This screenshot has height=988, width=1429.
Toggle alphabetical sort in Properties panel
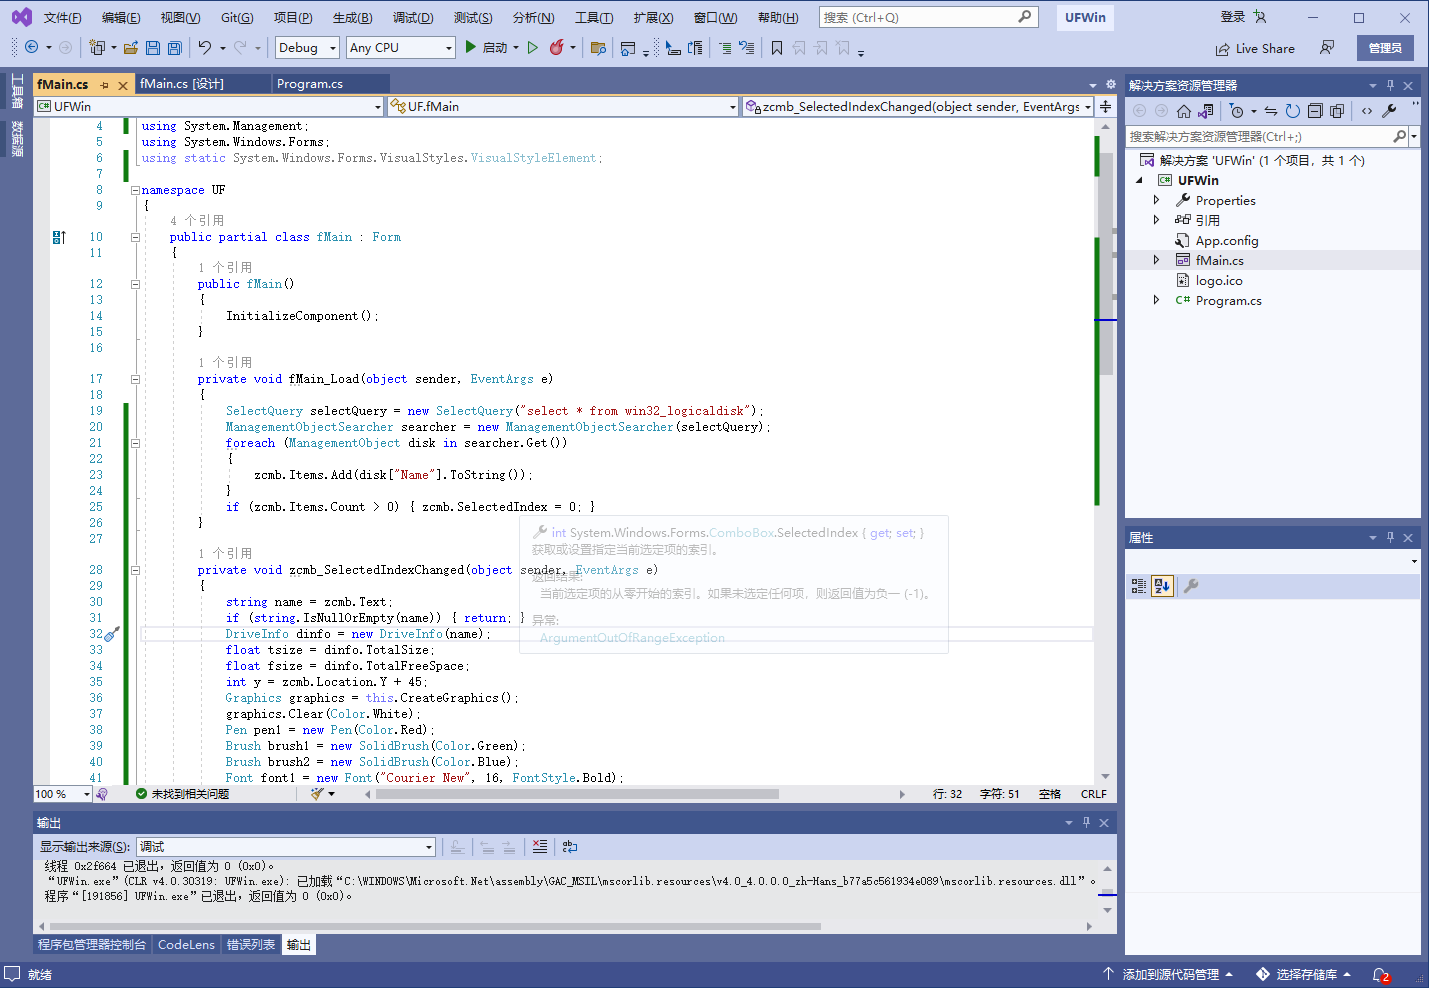click(1162, 586)
